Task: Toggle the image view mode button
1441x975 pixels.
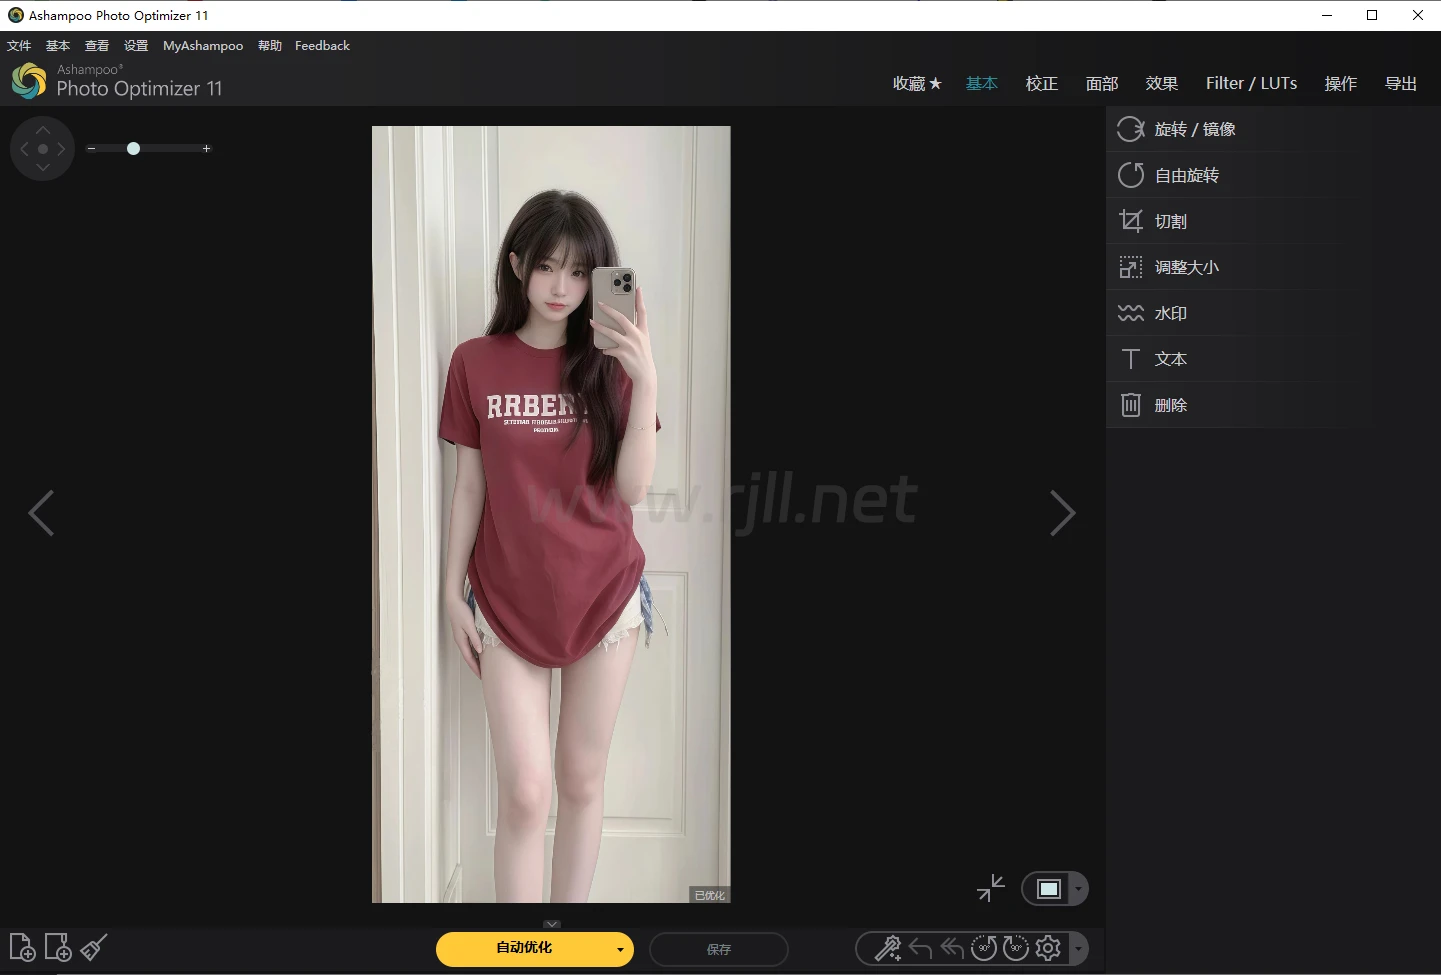Action: click(1048, 889)
